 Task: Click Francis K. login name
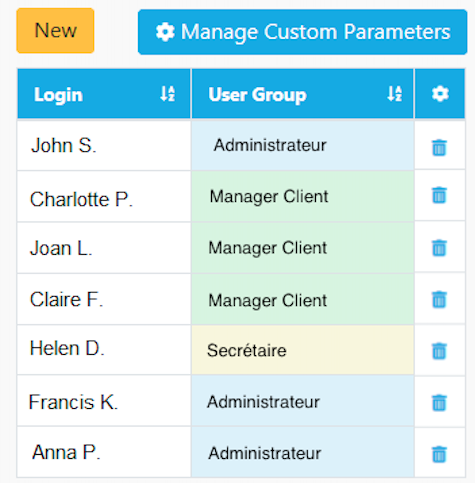[73, 402]
